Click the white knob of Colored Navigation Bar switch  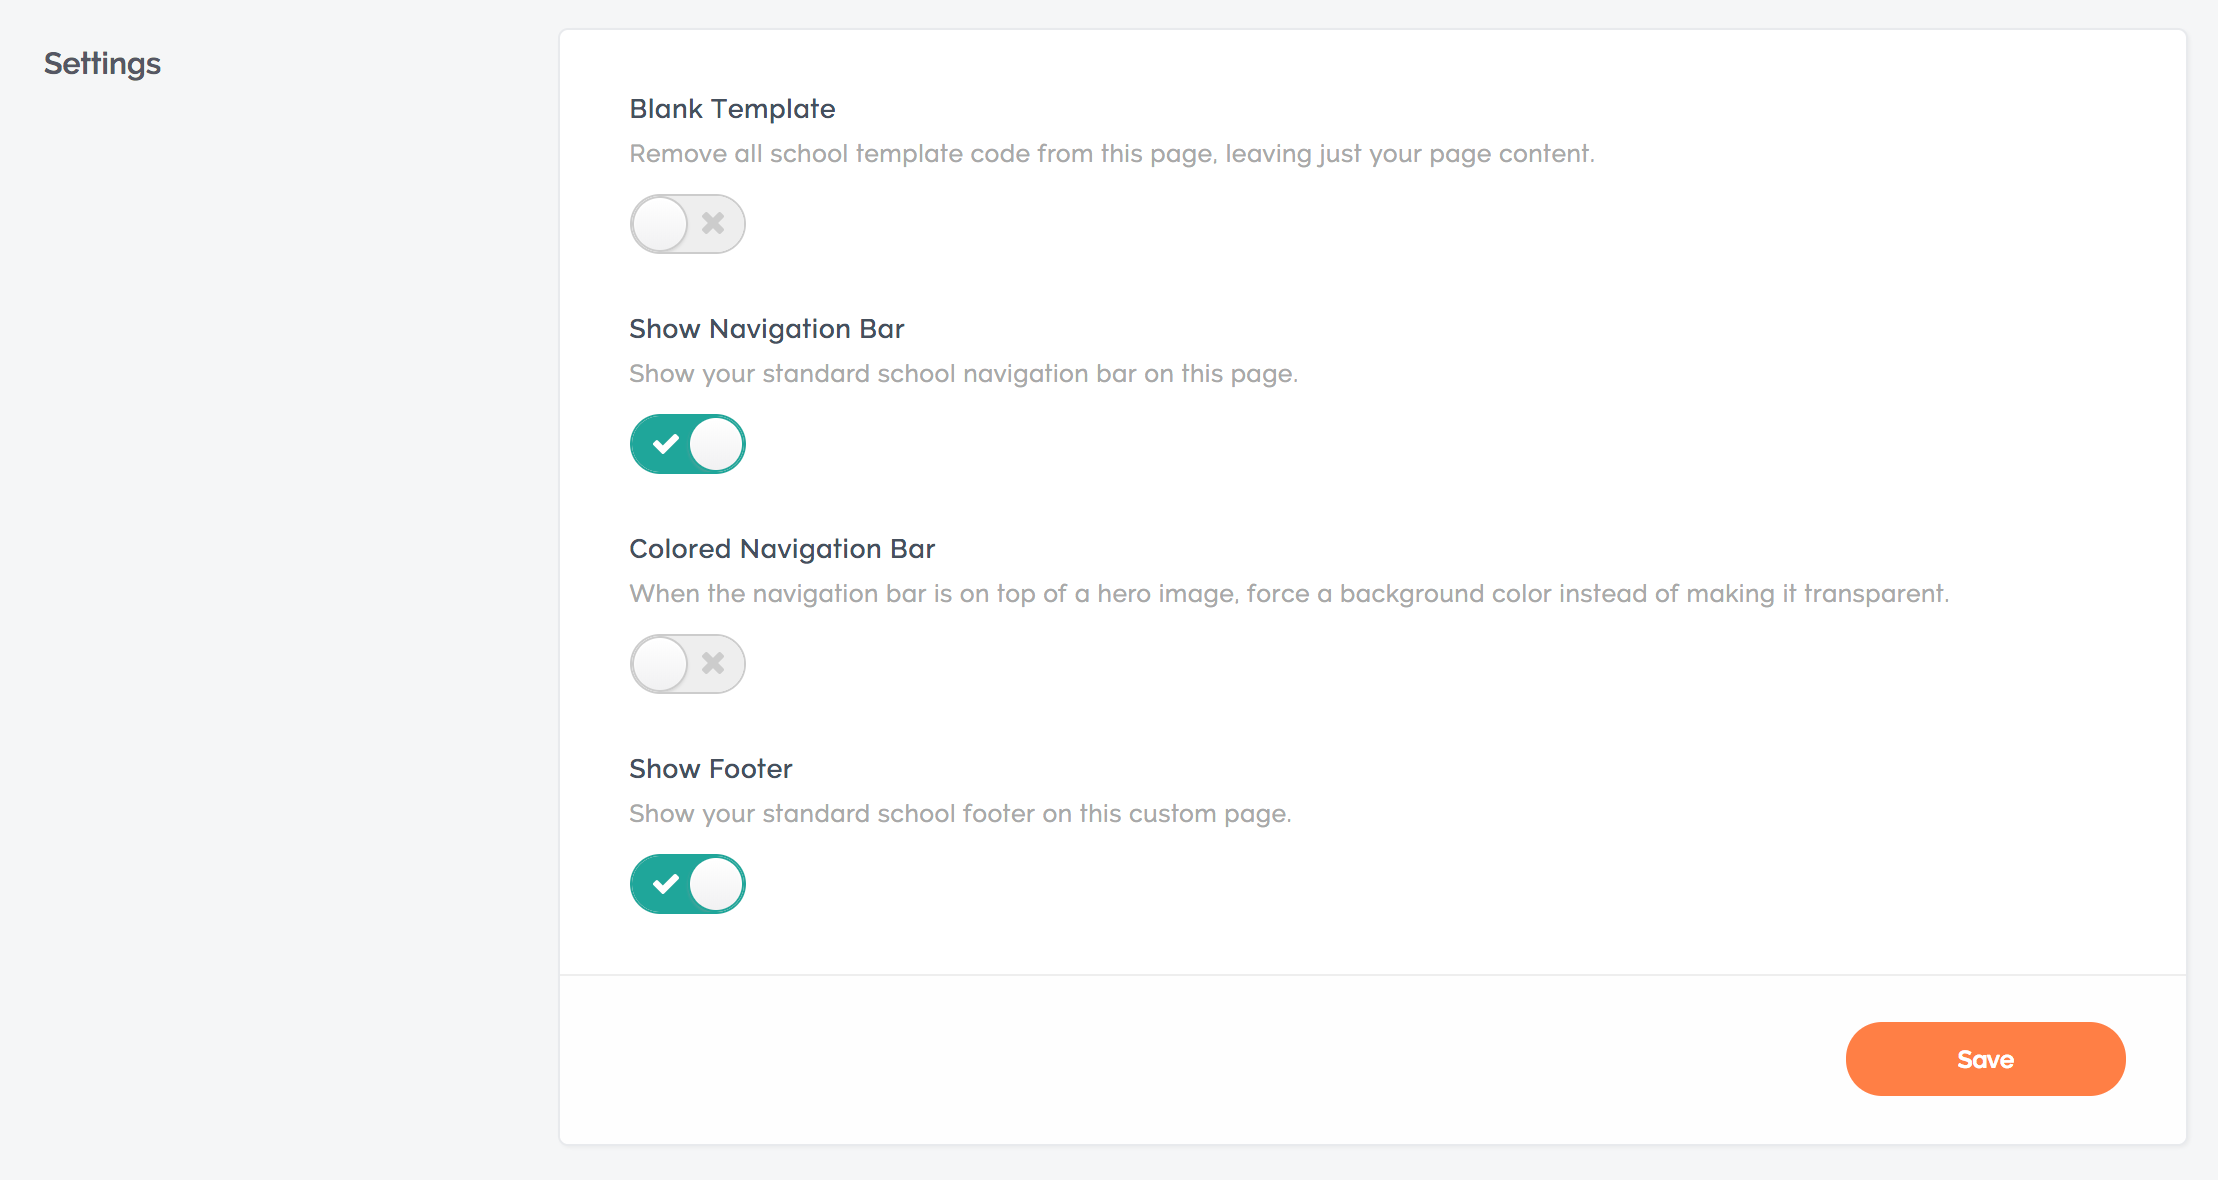click(660, 664)
